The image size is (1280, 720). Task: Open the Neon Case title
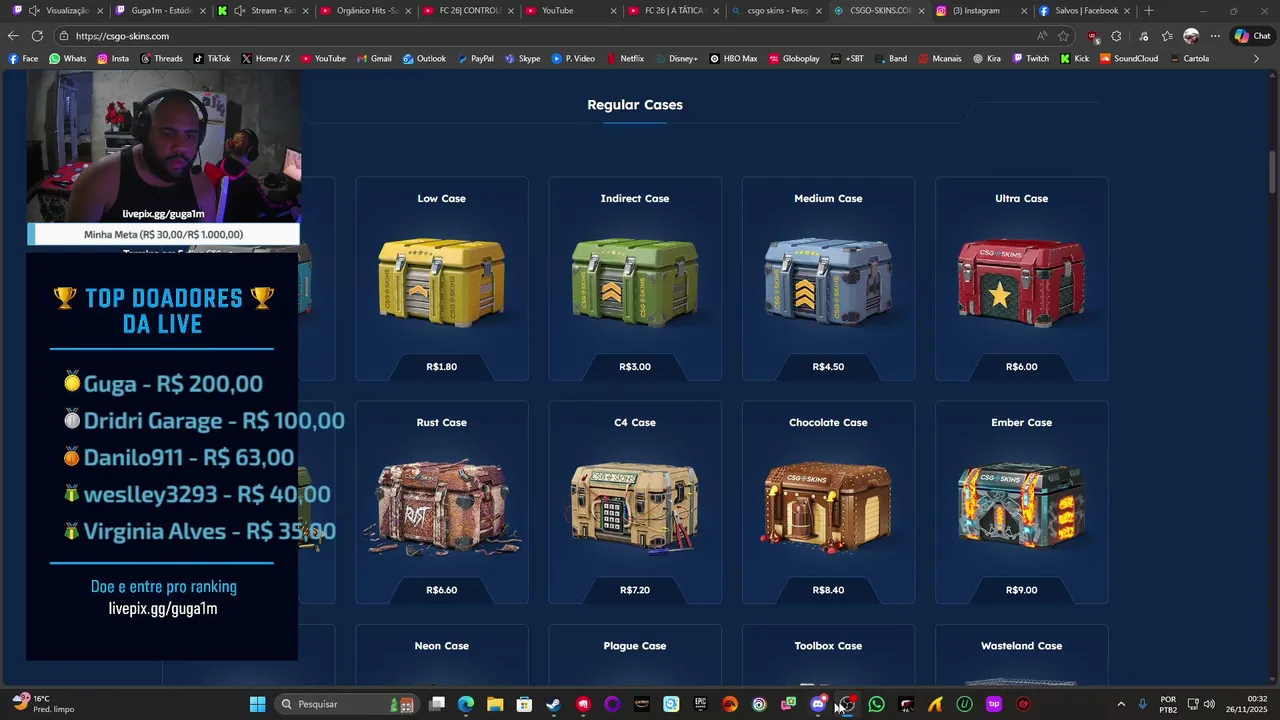tap(441, 646)
